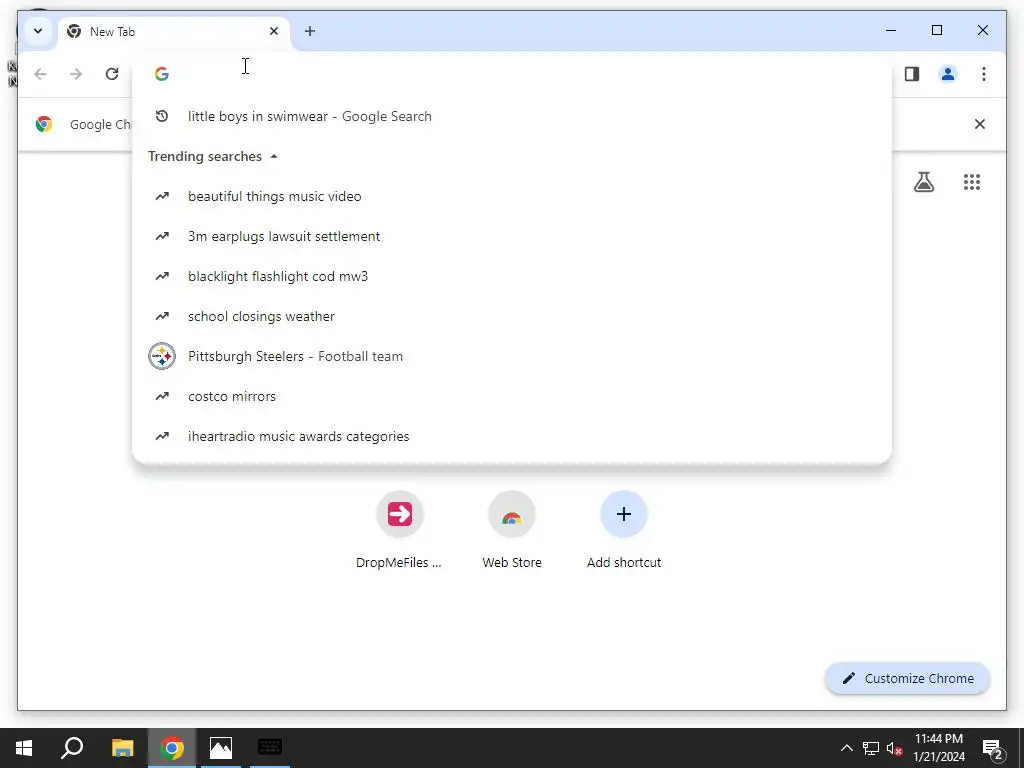The image size is (1024, 768).
Task: Open the Google apps grid
Action: 972,182
